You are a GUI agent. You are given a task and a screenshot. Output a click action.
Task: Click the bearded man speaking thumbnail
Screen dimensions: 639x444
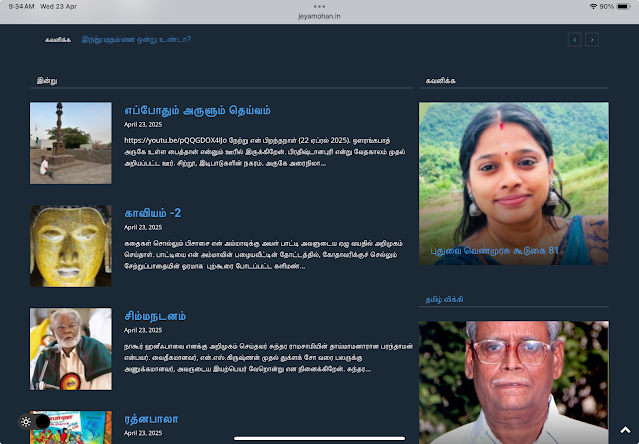[71, 349]
